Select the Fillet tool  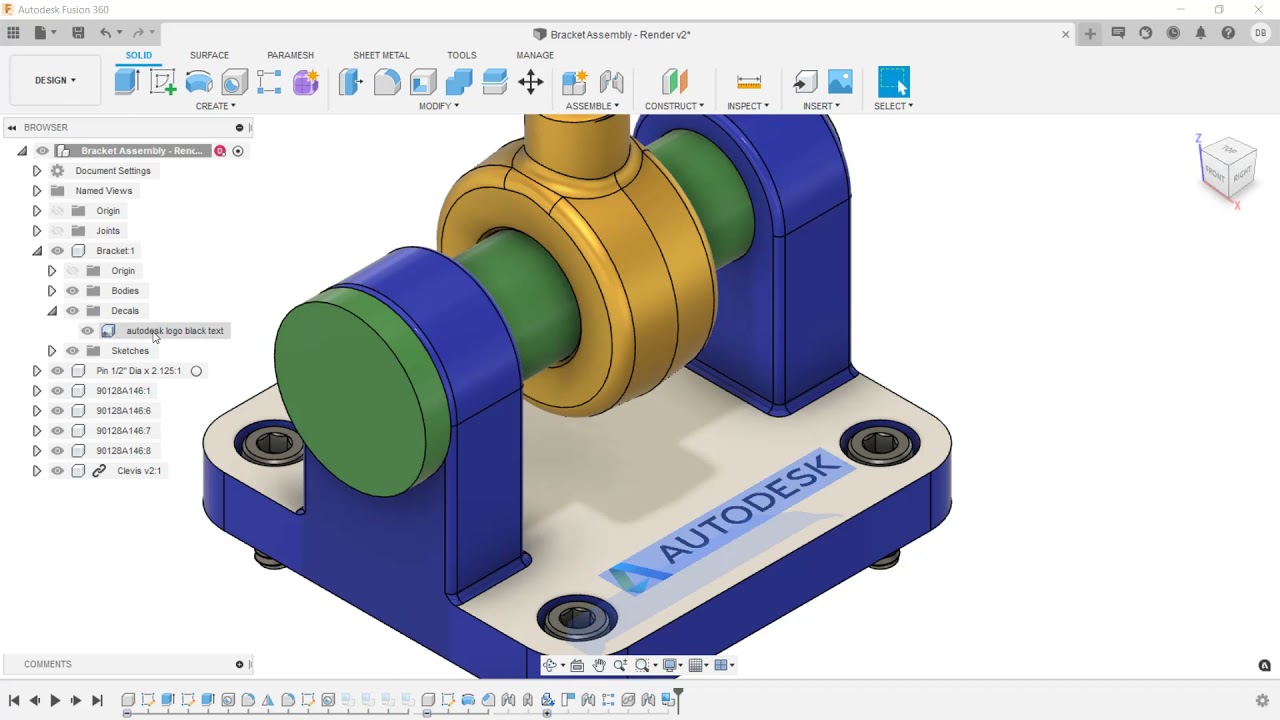[x=387, y=82]
